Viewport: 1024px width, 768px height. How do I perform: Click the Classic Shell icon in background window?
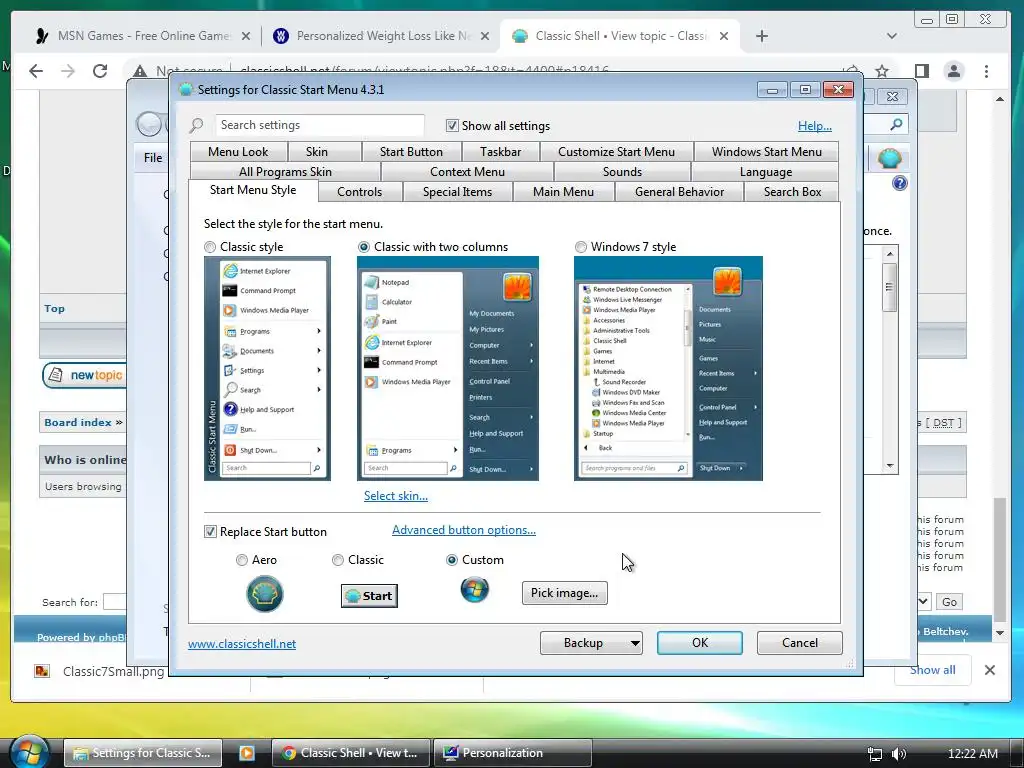click(889, 158)
